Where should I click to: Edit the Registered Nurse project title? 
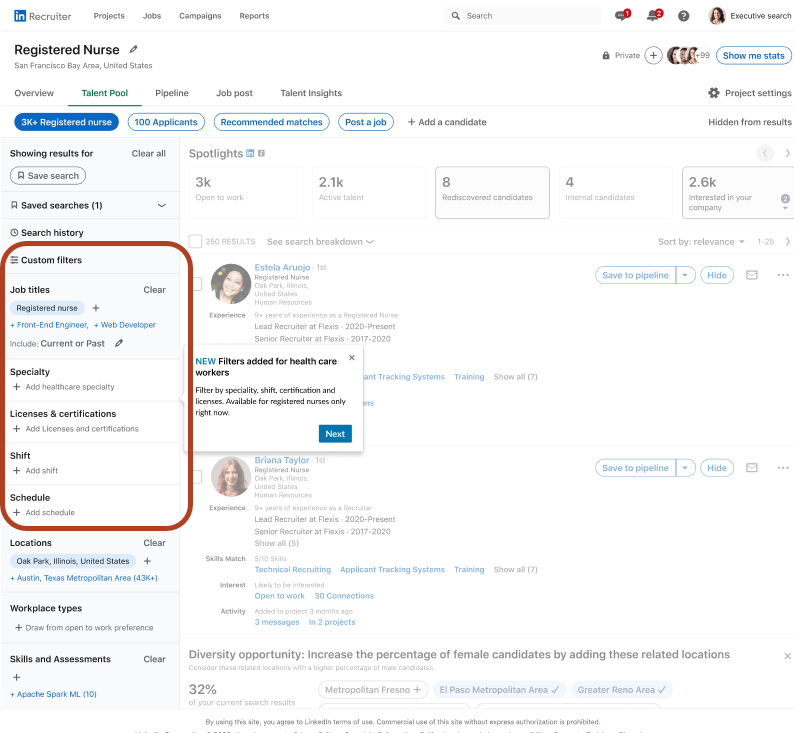coord(133,49)
